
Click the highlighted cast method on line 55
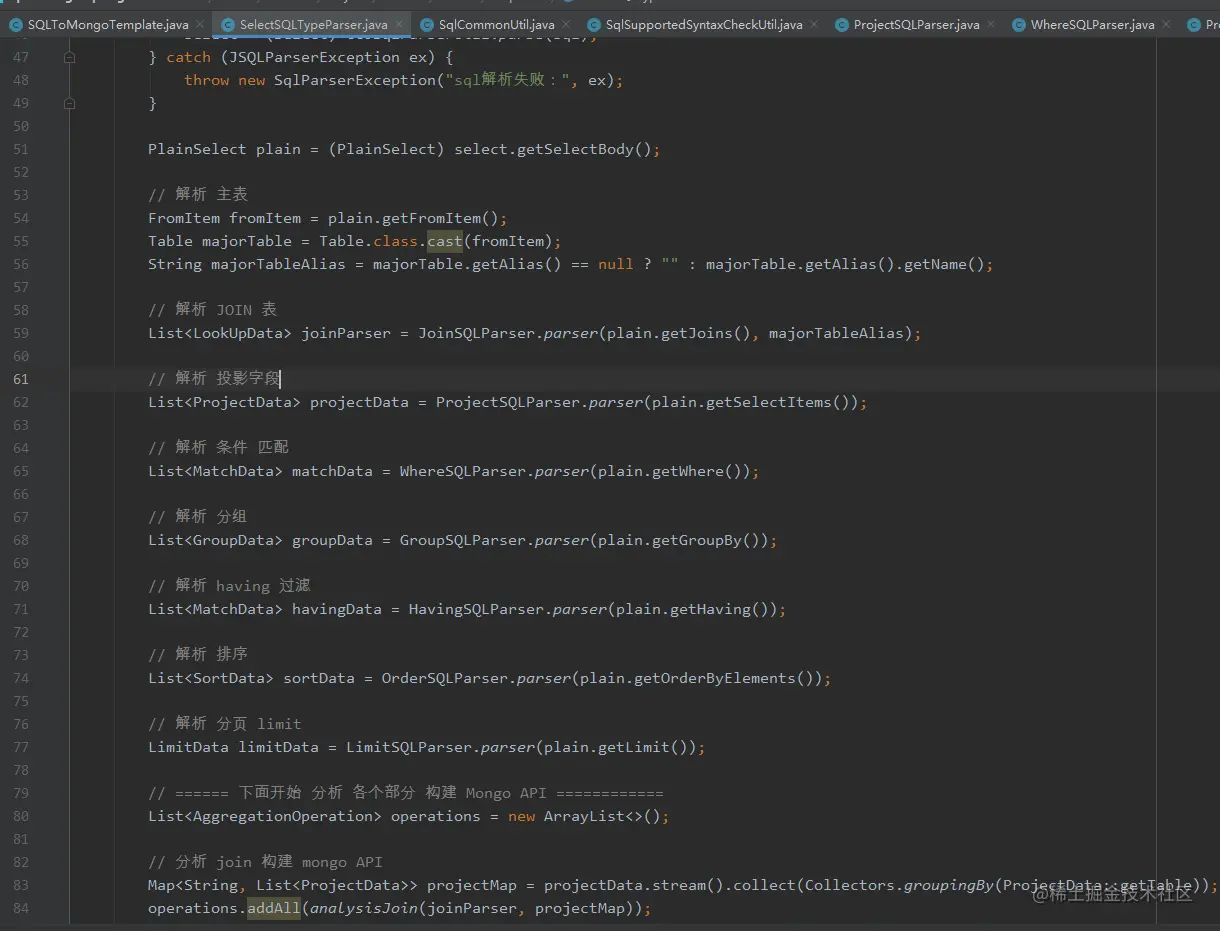point(445,241)
